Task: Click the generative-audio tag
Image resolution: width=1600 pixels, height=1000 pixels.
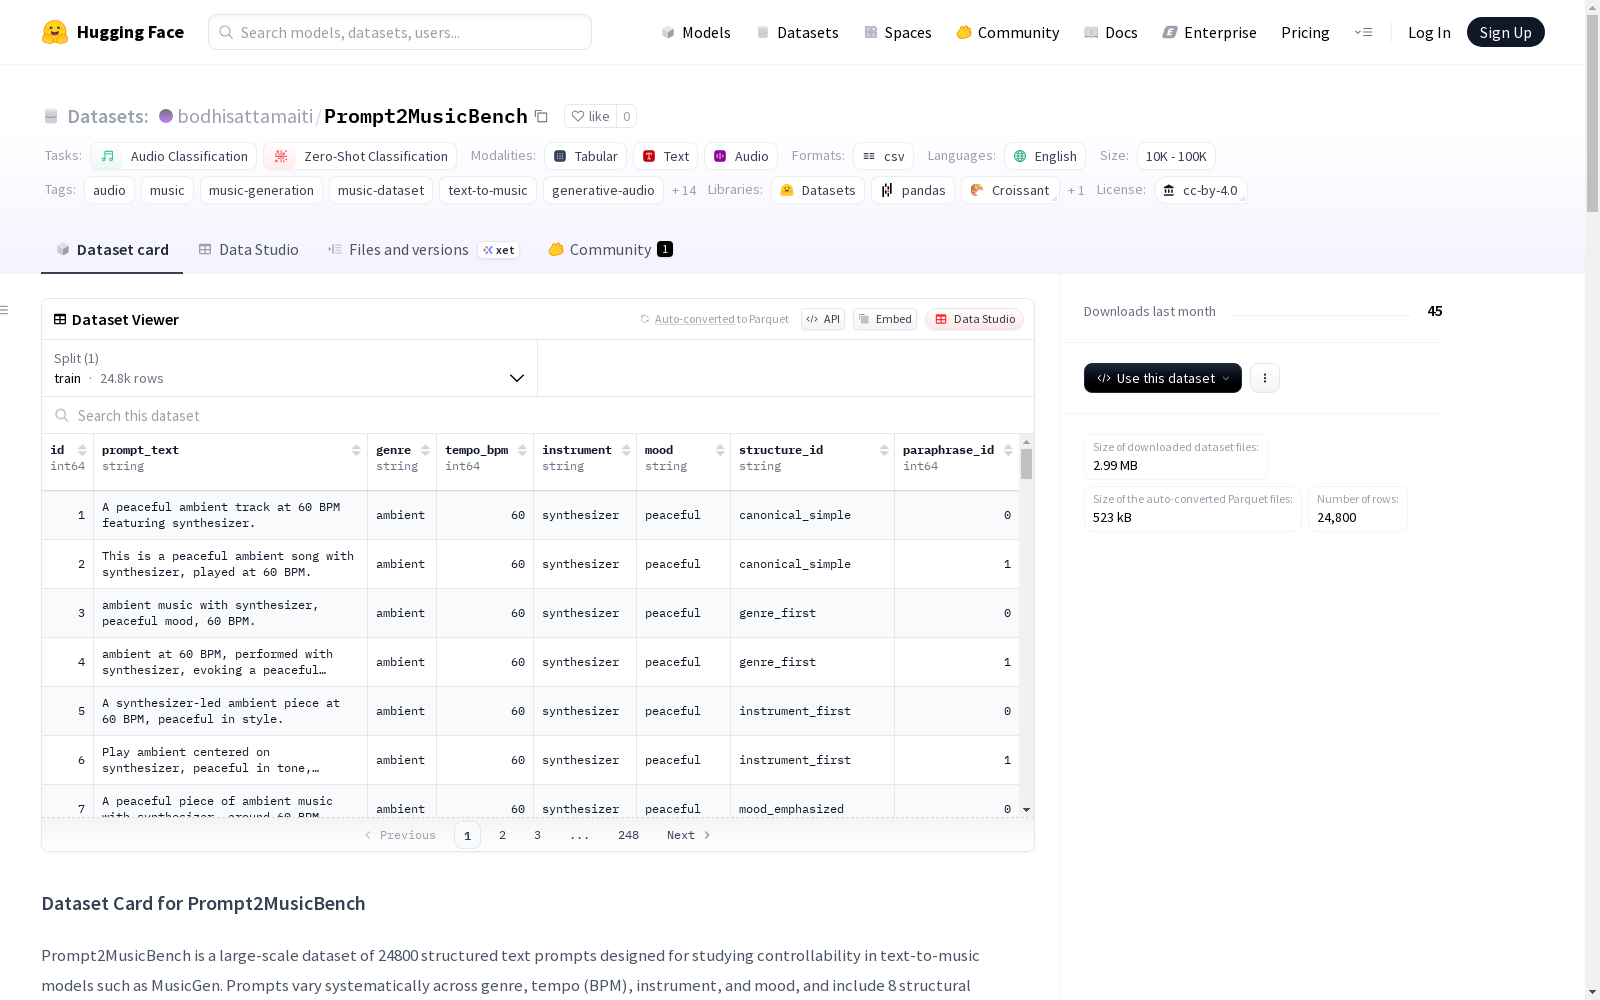Action: [603, 190]
